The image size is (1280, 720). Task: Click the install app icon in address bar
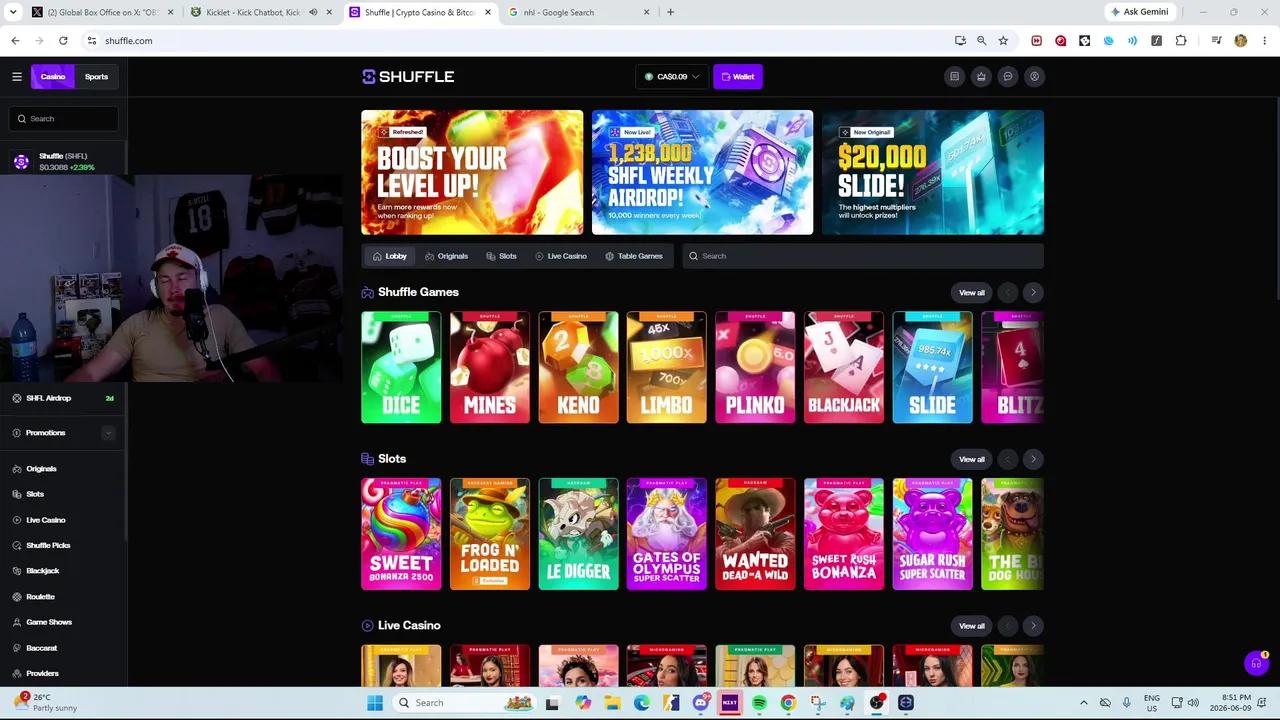[x=960, y=41]
